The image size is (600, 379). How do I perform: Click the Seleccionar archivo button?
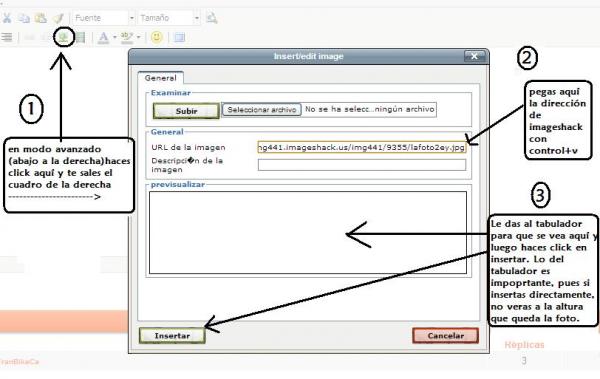(262, 110)
